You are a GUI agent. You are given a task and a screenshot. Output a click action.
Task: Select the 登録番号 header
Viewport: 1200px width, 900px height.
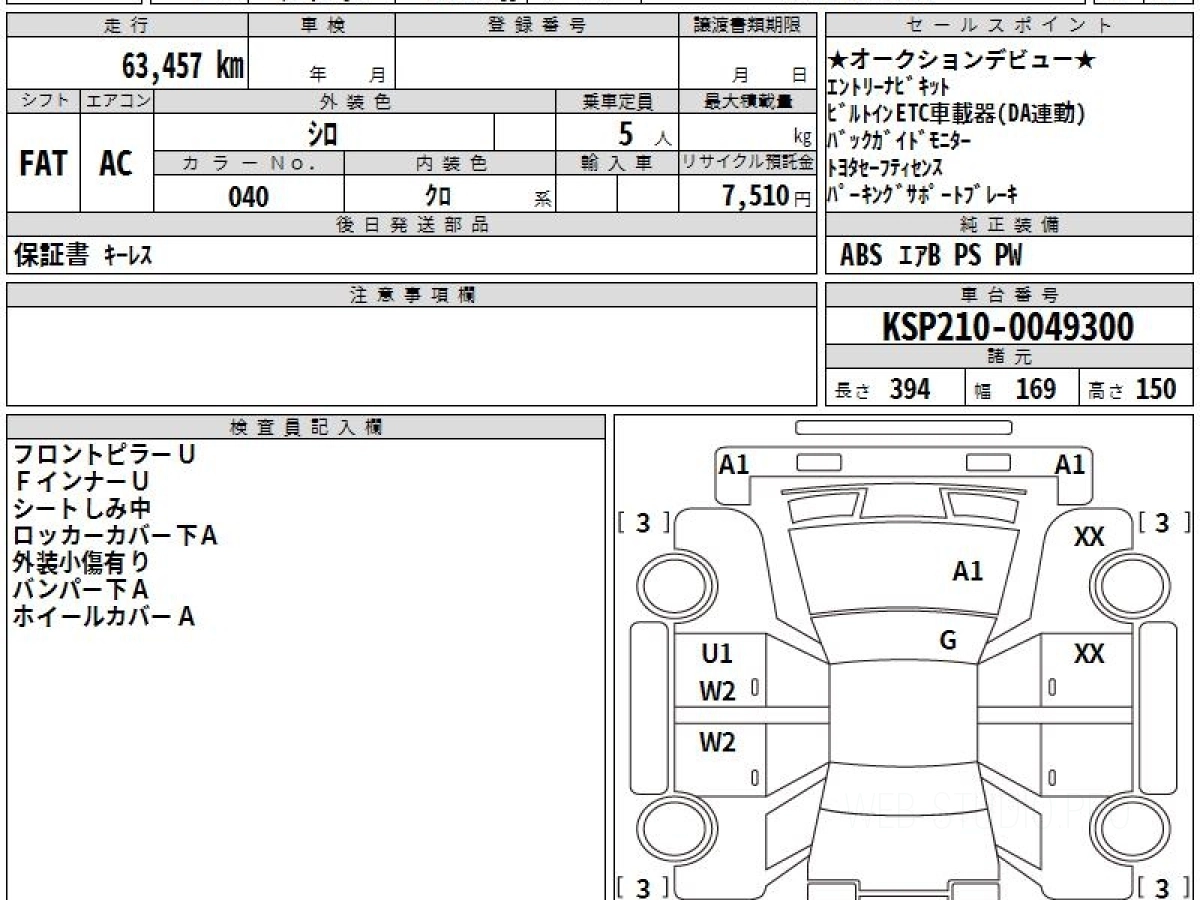click(x=537, y=26)
